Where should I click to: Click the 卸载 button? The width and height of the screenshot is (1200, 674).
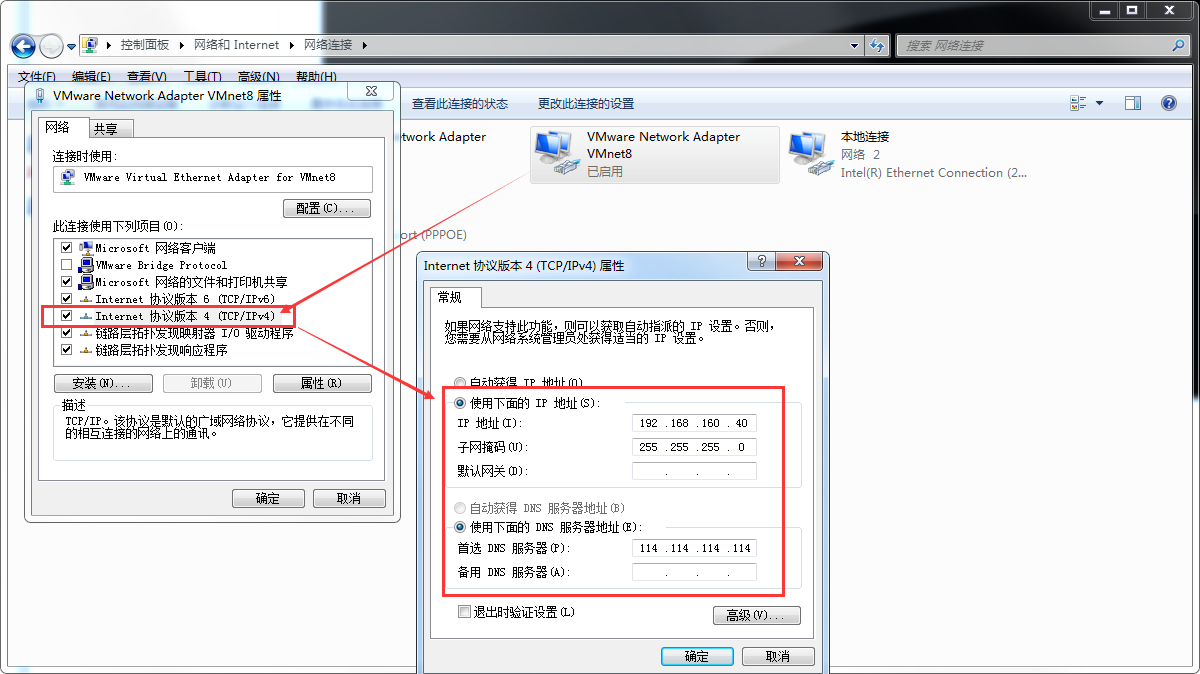pos(212,383)
